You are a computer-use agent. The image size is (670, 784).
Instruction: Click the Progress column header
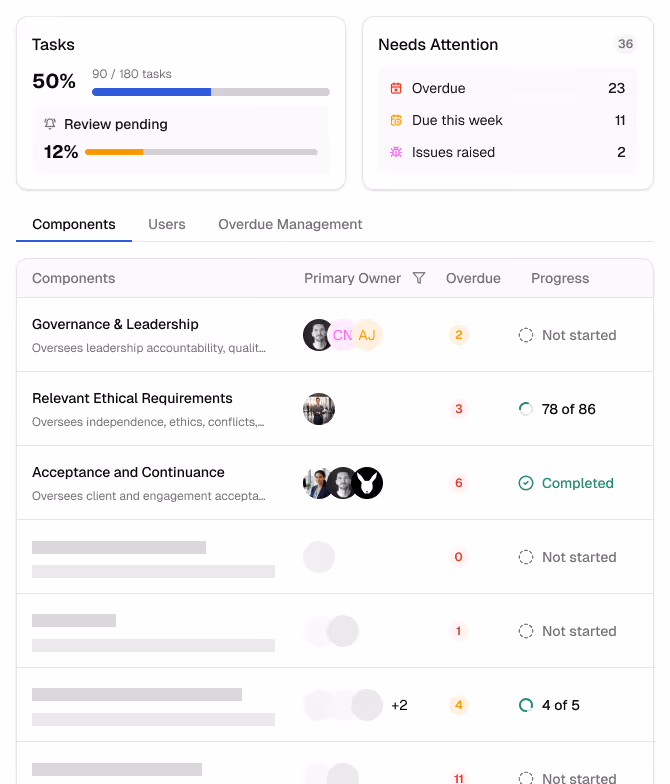click(560, 278)
